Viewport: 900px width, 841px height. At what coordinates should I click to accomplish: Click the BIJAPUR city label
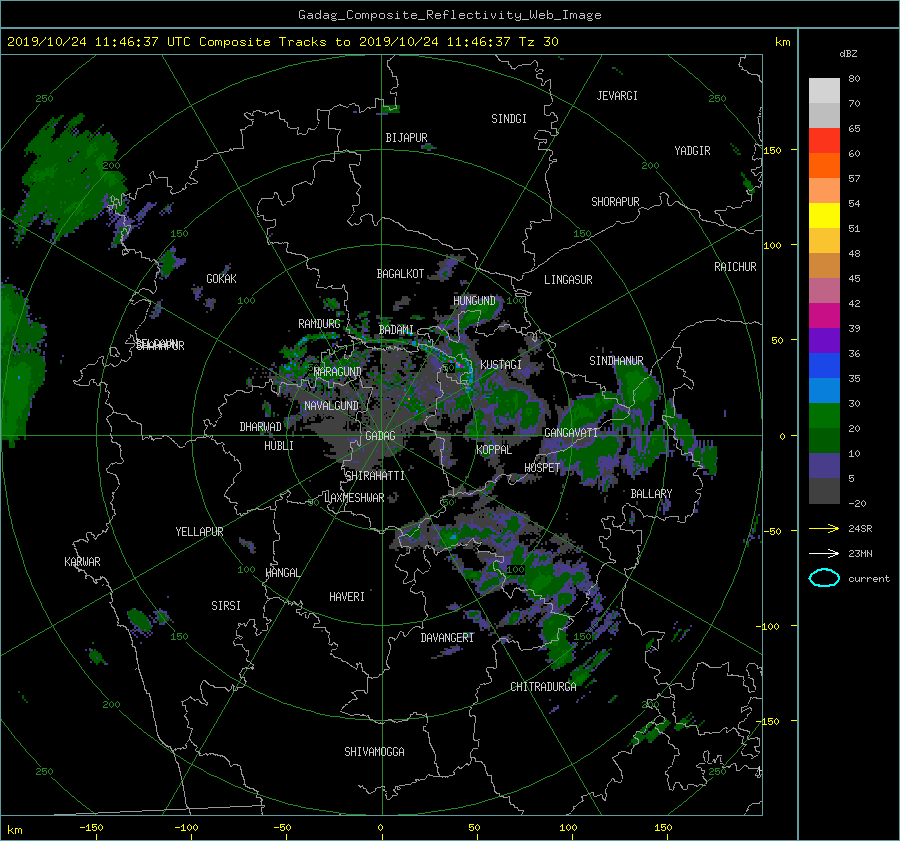406,138
